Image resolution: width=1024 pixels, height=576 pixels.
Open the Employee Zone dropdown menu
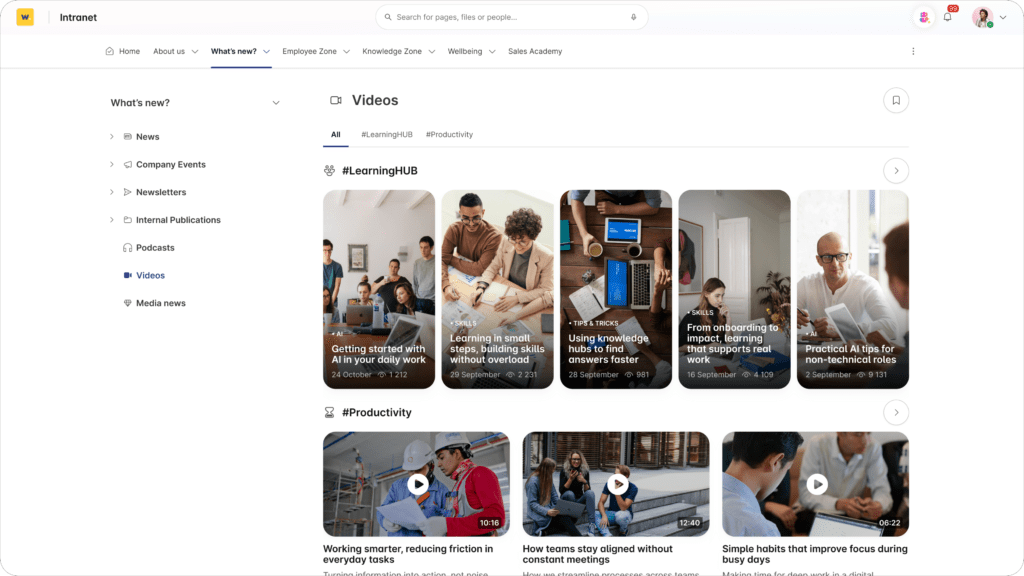click(315, 51)
